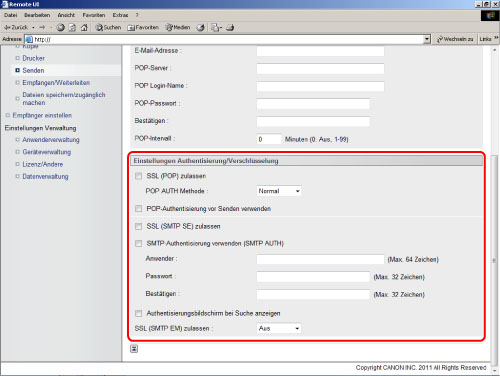Open the Medien toolbar button
Viewport: 500px width, 376px height.
(x=178, y=27)
